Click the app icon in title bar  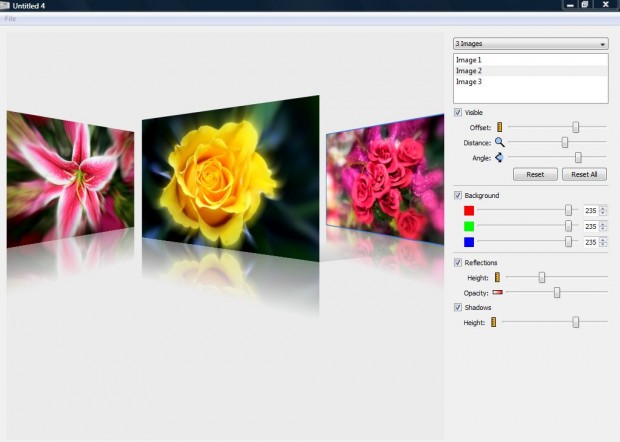[6, 5]
